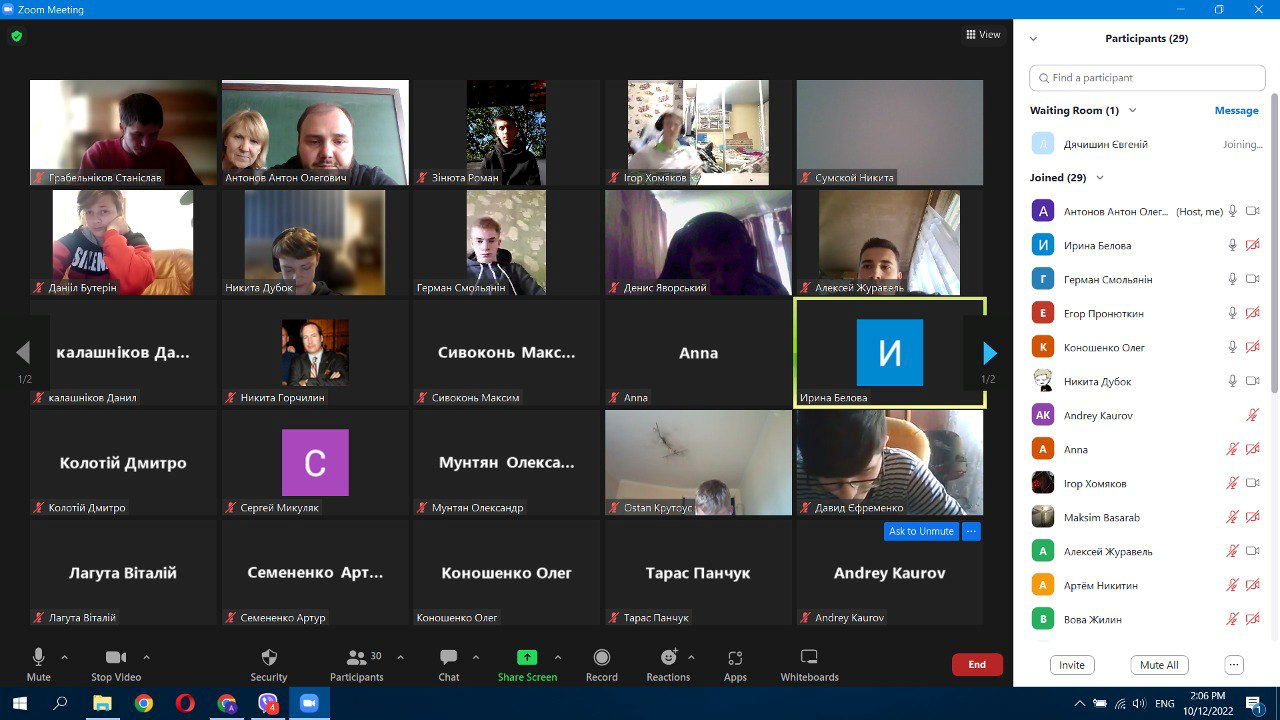Open Opera browser from the taskbar
This screenshot has width=1280, height=720.
point(185,703)
